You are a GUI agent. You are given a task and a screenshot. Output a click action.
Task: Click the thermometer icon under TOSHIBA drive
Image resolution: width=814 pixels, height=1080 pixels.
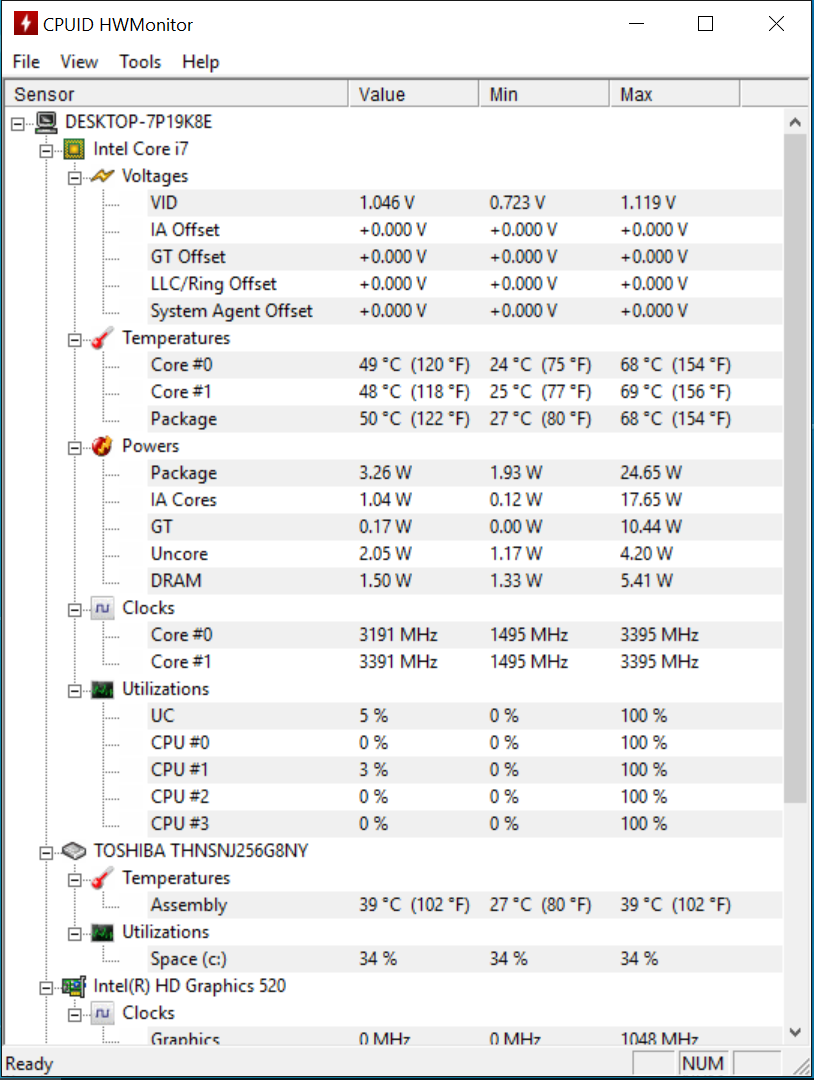coord(103,878)
